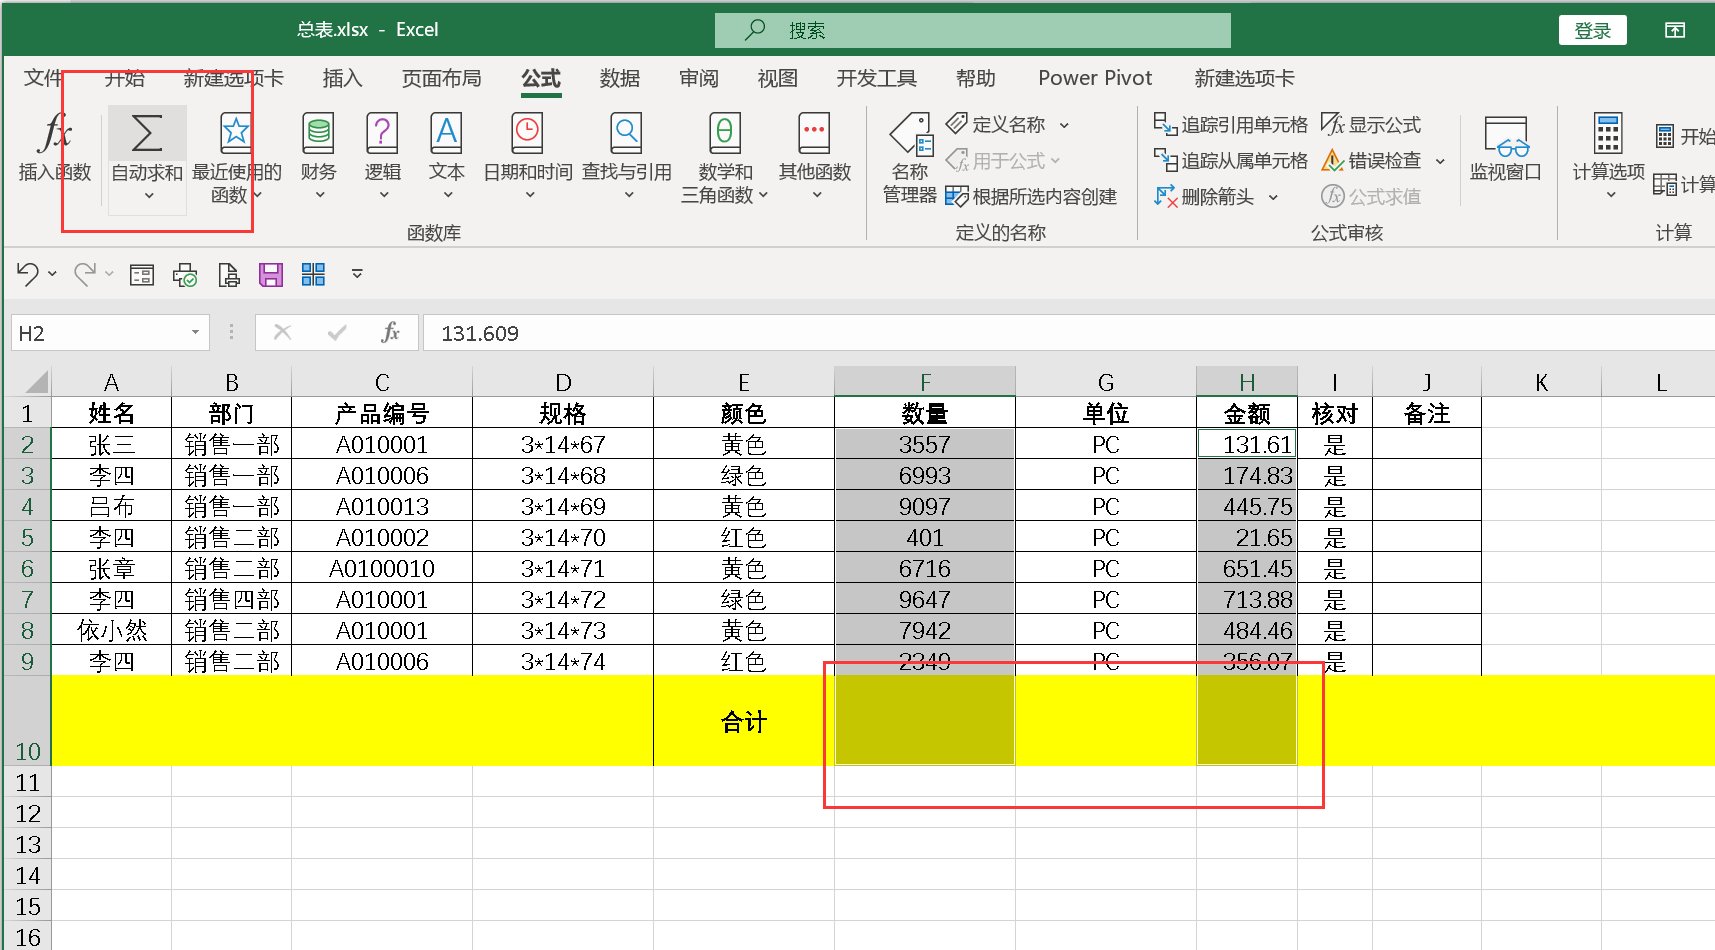1715x950 pixels.
Task: Click Print Preview and Print icon
Action: [229, 275]
